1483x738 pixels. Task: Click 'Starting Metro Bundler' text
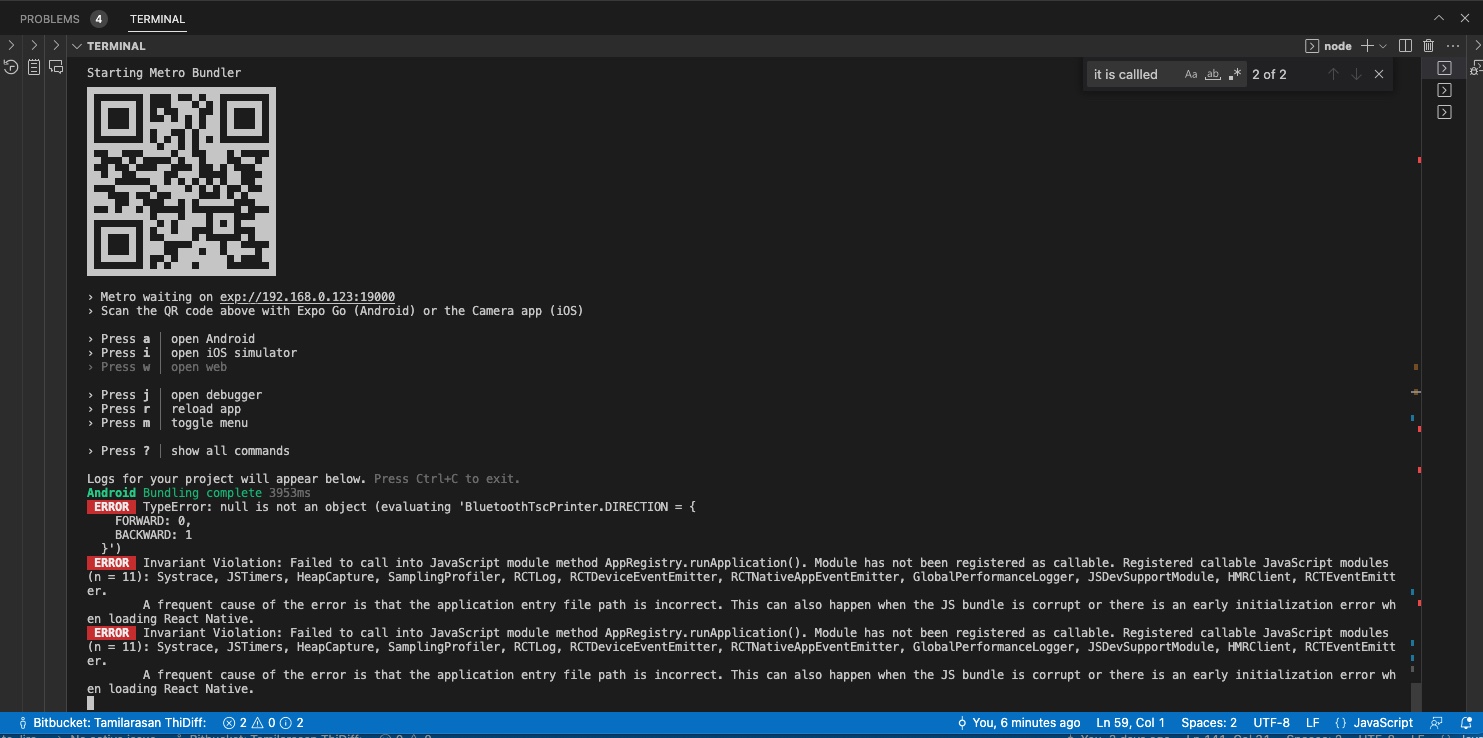pos(164,73)
